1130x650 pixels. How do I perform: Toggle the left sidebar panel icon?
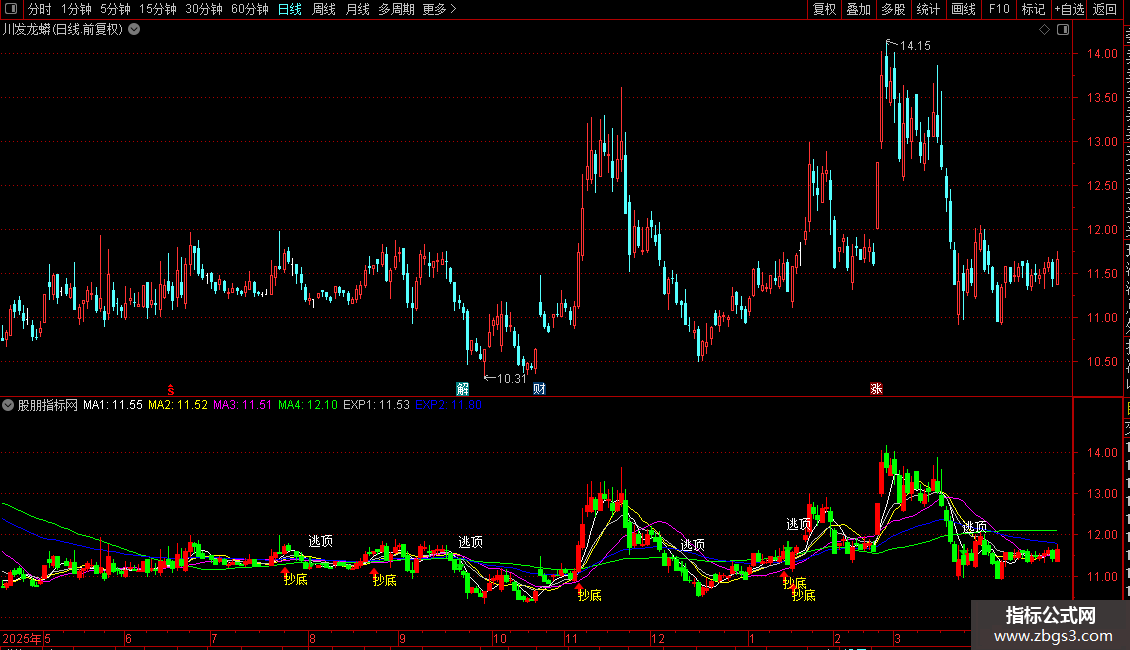pos(12,9)
